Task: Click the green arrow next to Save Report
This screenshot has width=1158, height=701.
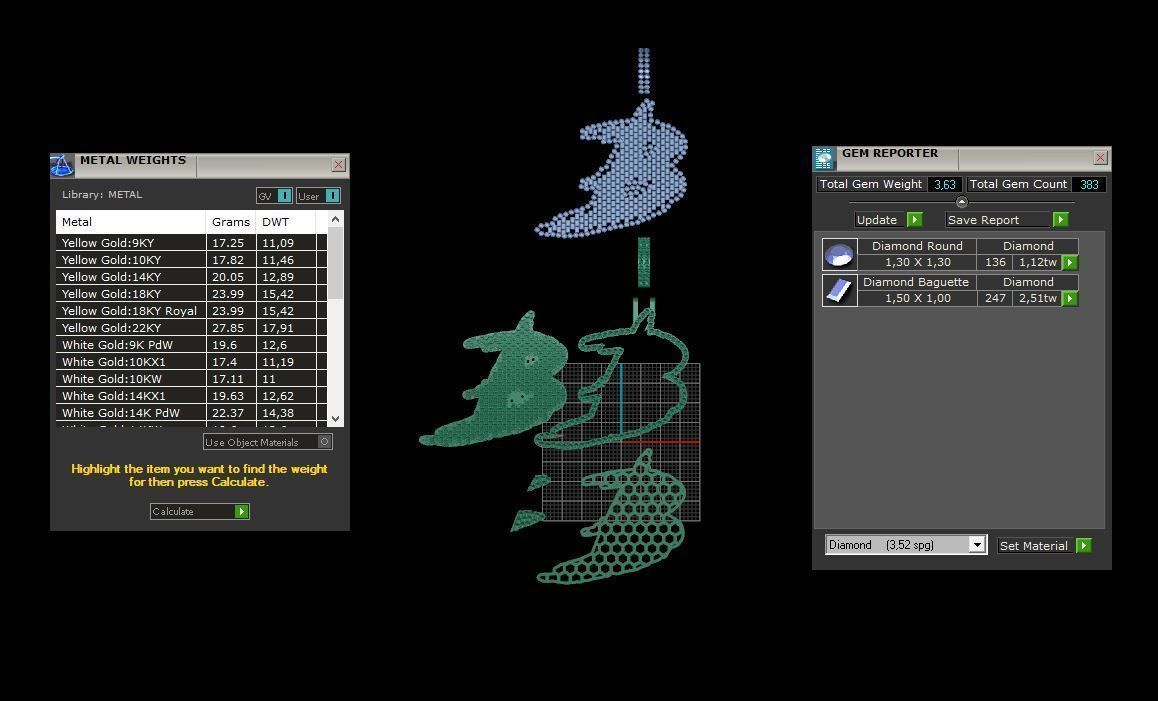Action: 1061,219
